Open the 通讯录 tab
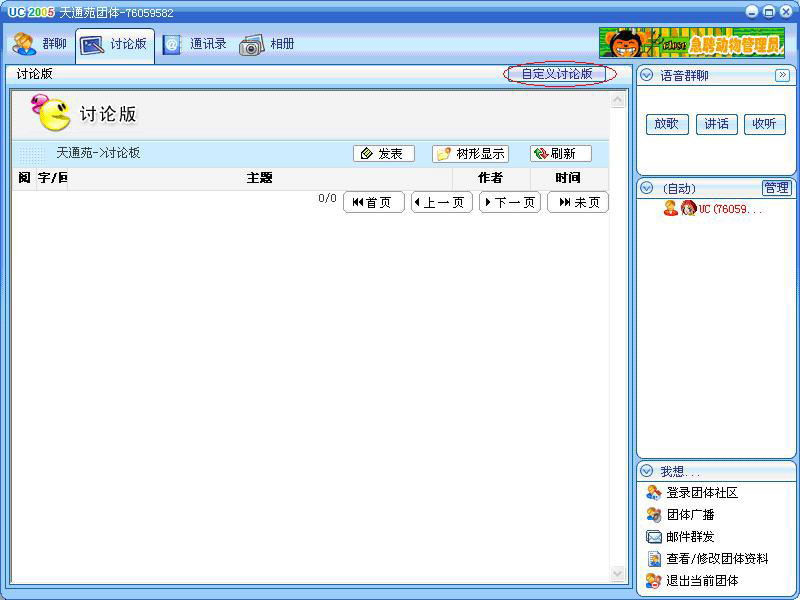The image size is (800, 600). point(194,44)
